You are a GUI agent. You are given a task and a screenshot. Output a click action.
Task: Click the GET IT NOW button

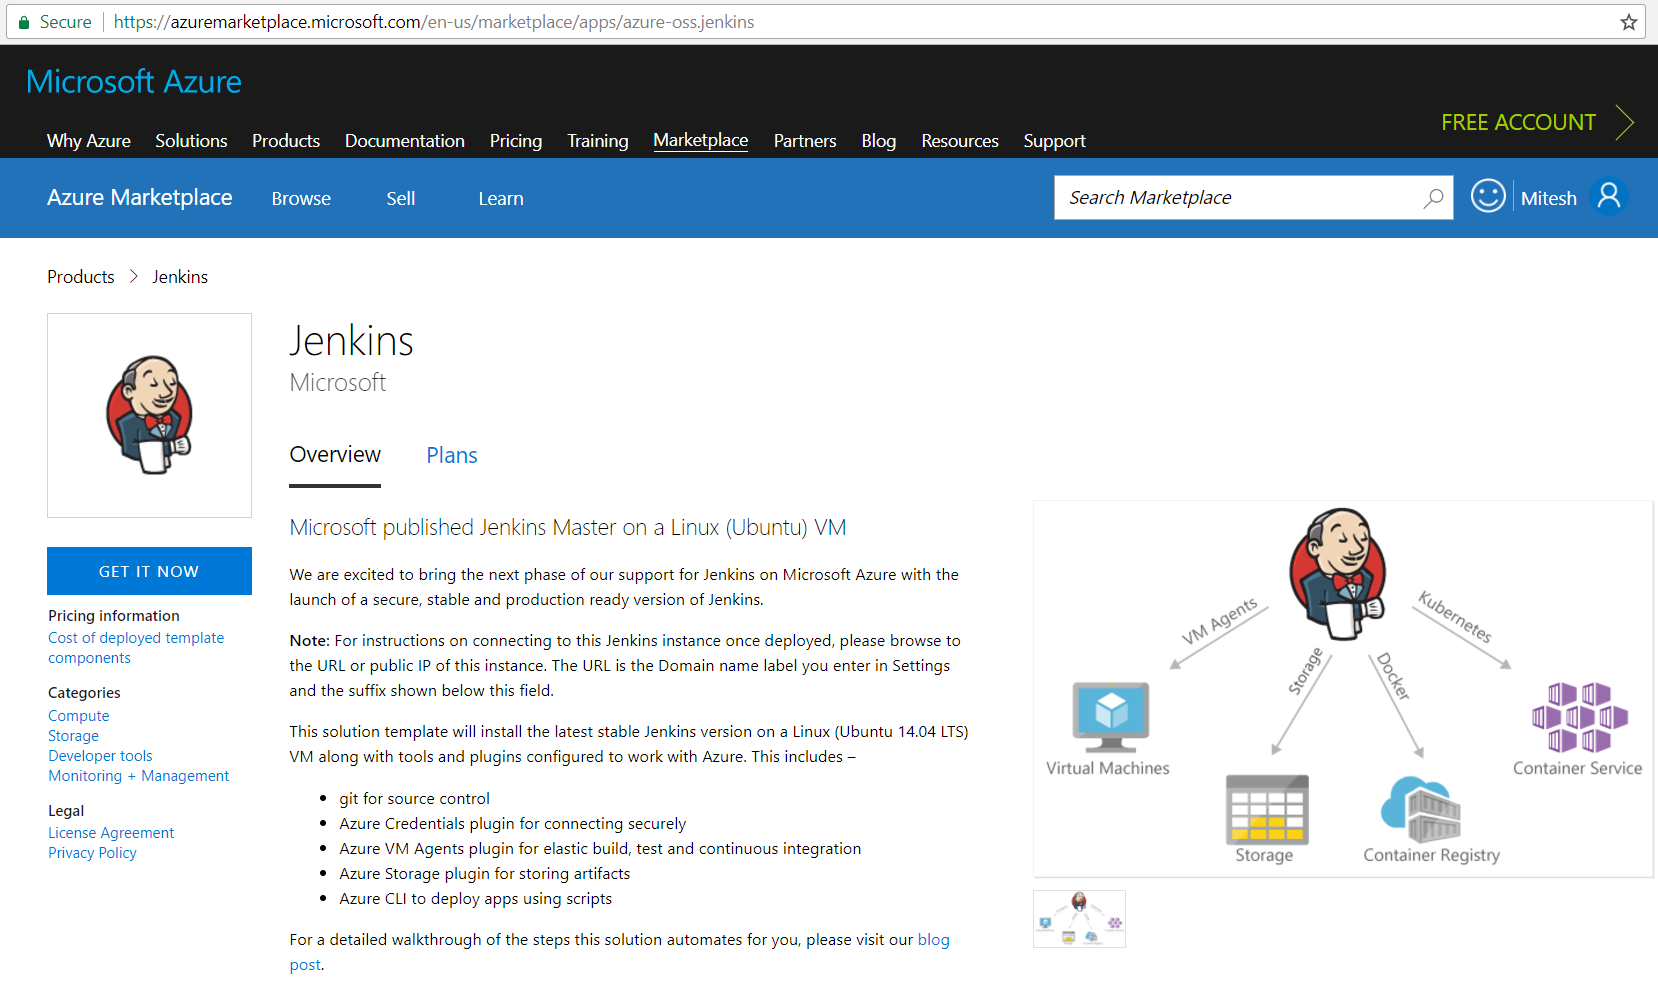[x=149, y=571]
